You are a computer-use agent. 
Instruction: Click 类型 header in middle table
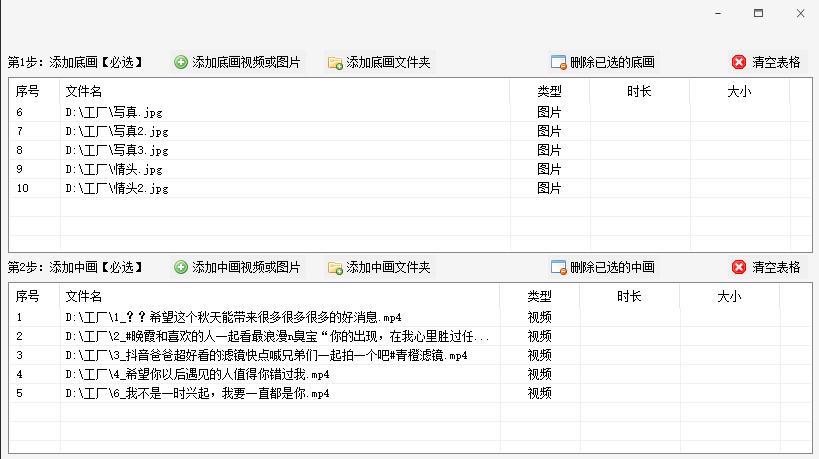(x=540, y=297)
